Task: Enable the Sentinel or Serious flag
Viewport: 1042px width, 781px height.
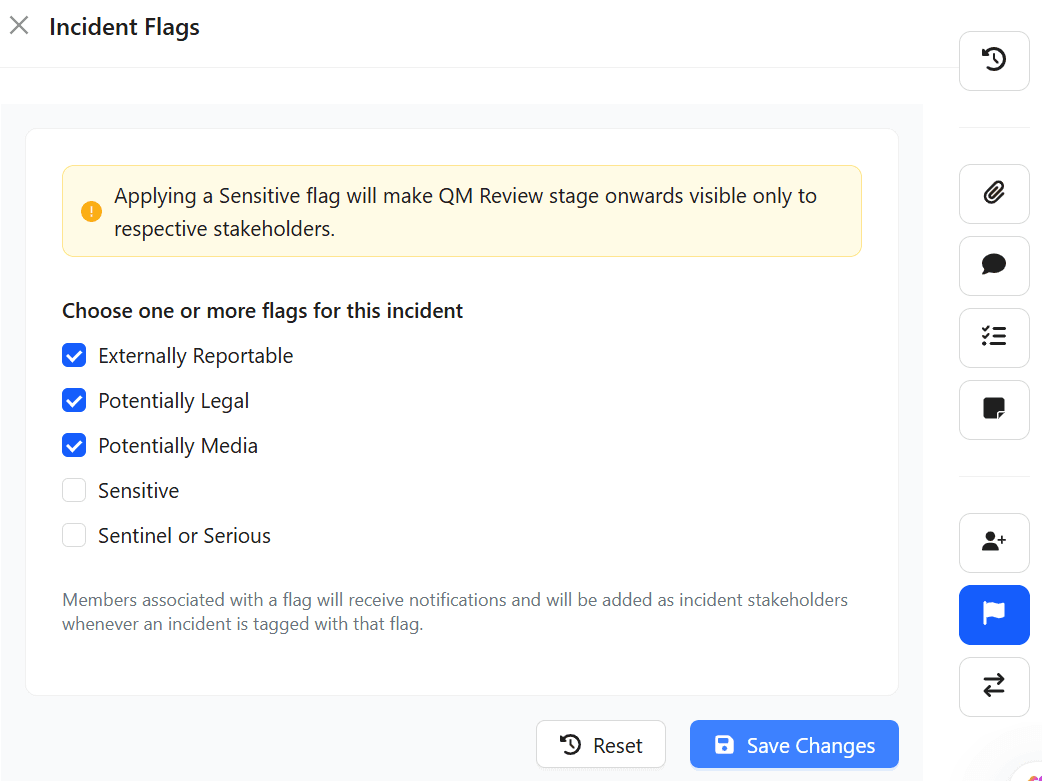Action: coord(74,535)
